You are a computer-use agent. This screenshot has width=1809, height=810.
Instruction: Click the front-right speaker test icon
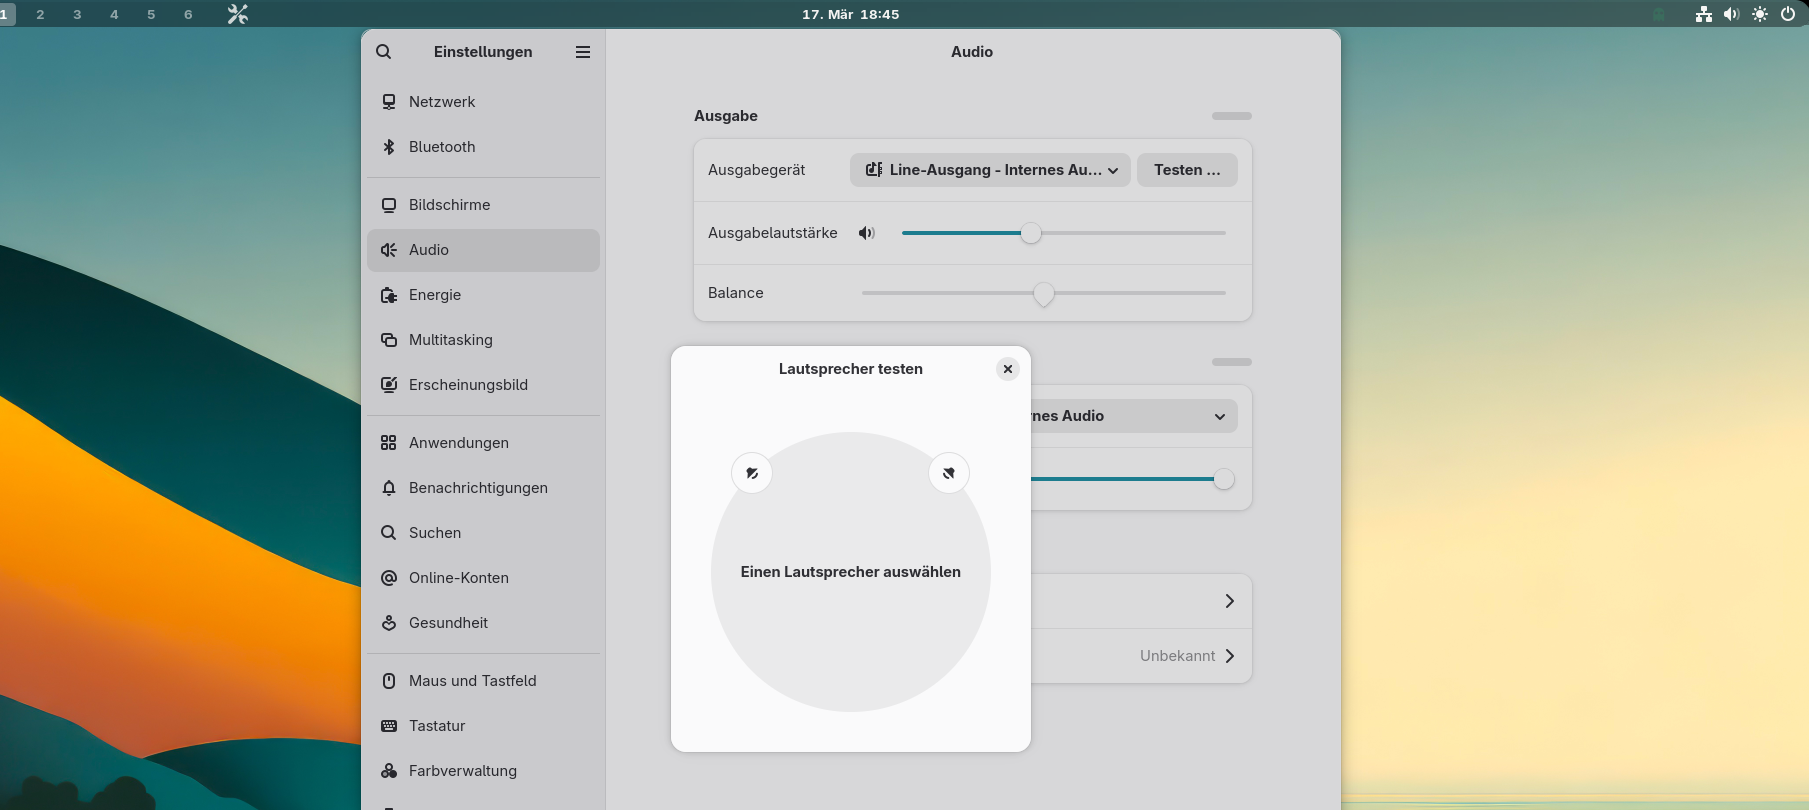point(949,473)
